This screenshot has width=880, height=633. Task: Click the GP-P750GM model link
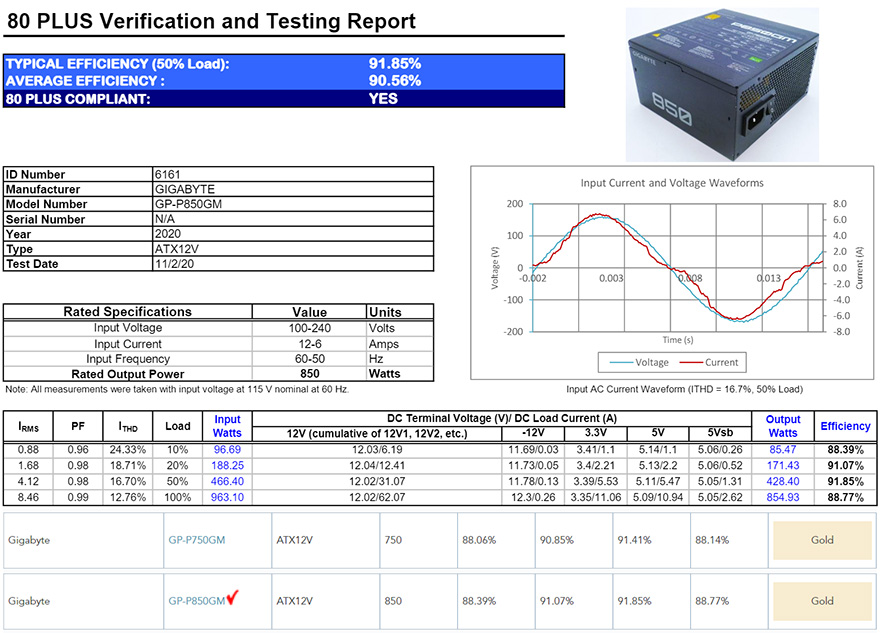click(x=196, y=540)
